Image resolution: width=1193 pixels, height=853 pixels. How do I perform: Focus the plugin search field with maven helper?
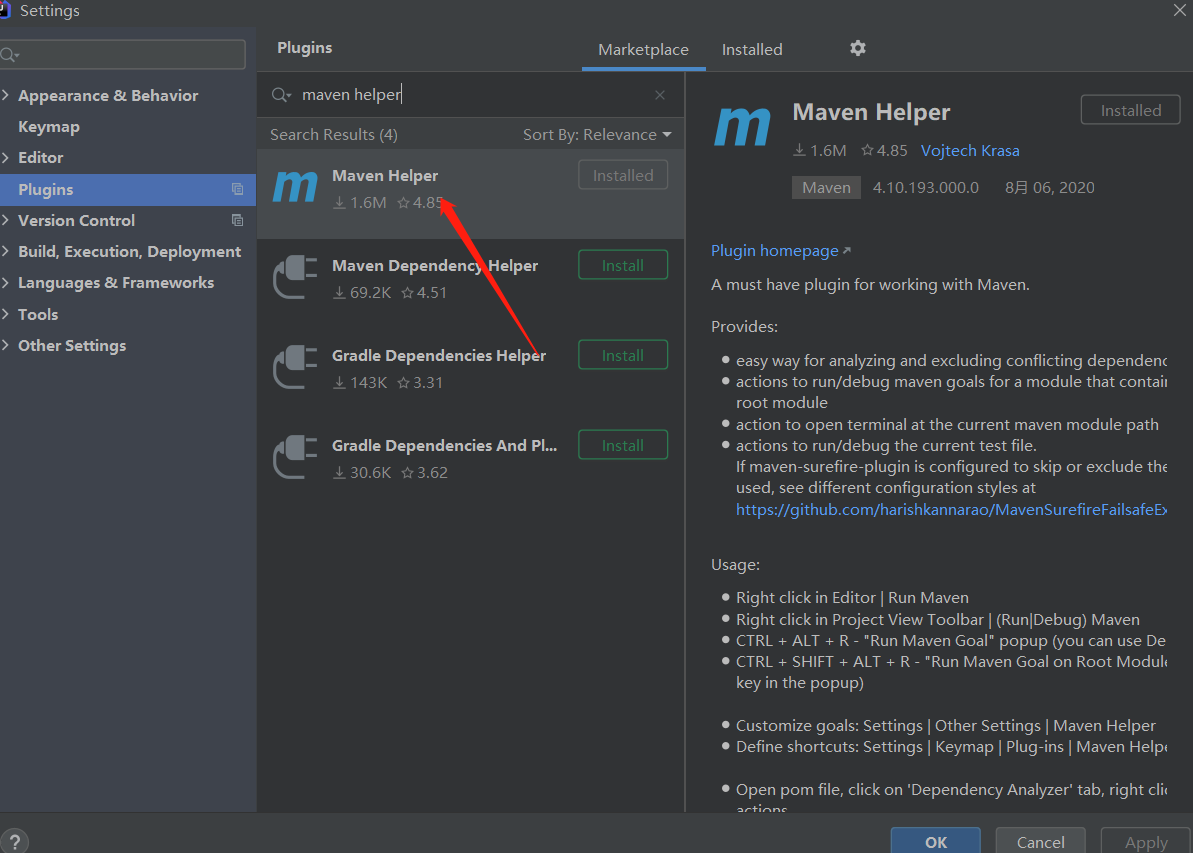(472, 94)
